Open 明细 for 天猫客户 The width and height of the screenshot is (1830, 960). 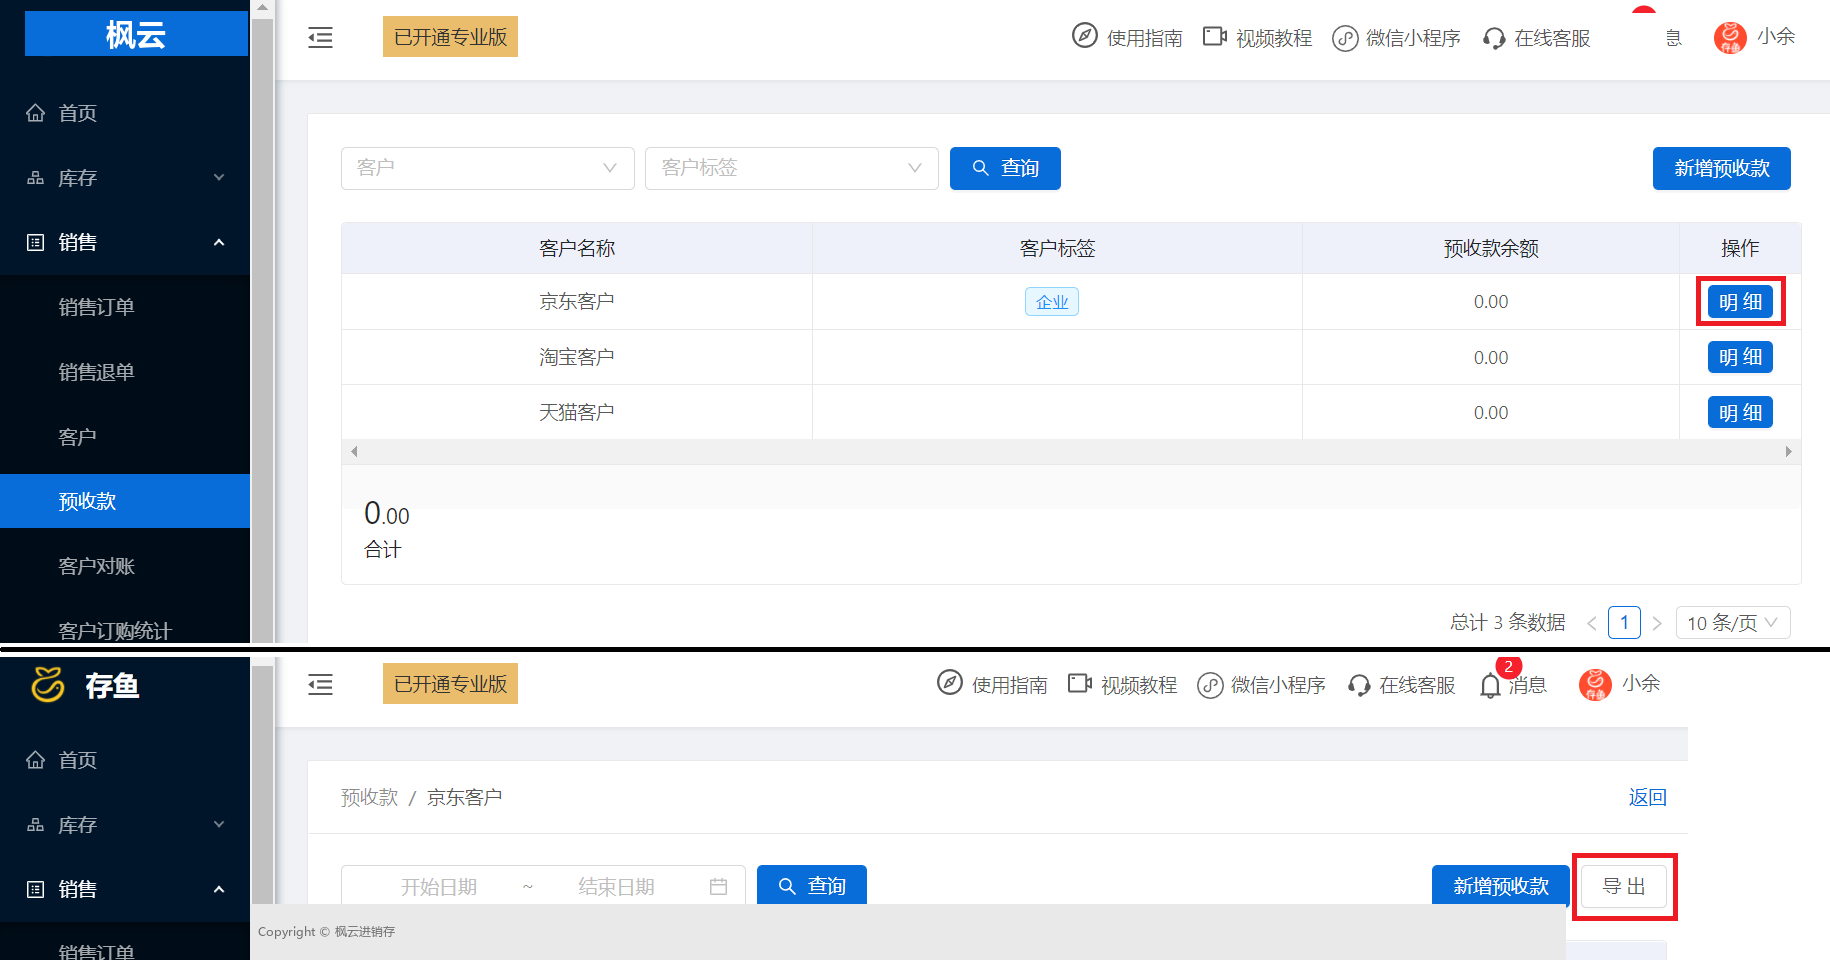[x=1740, y=412]
